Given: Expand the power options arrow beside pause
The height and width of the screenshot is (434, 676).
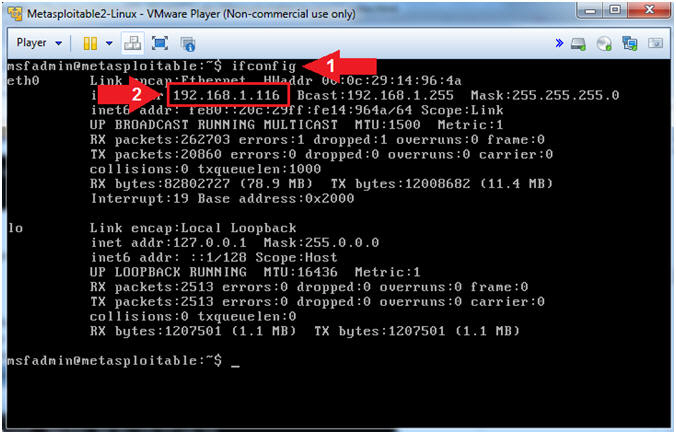Looking at the screenshot, I should tap(109, 43).
